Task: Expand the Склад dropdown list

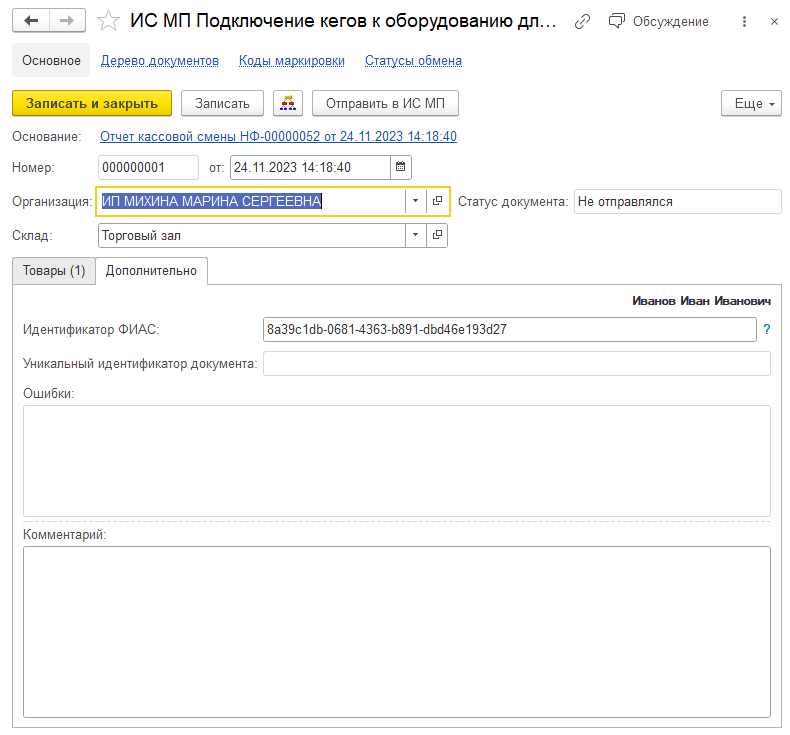Action: point(415,235)
